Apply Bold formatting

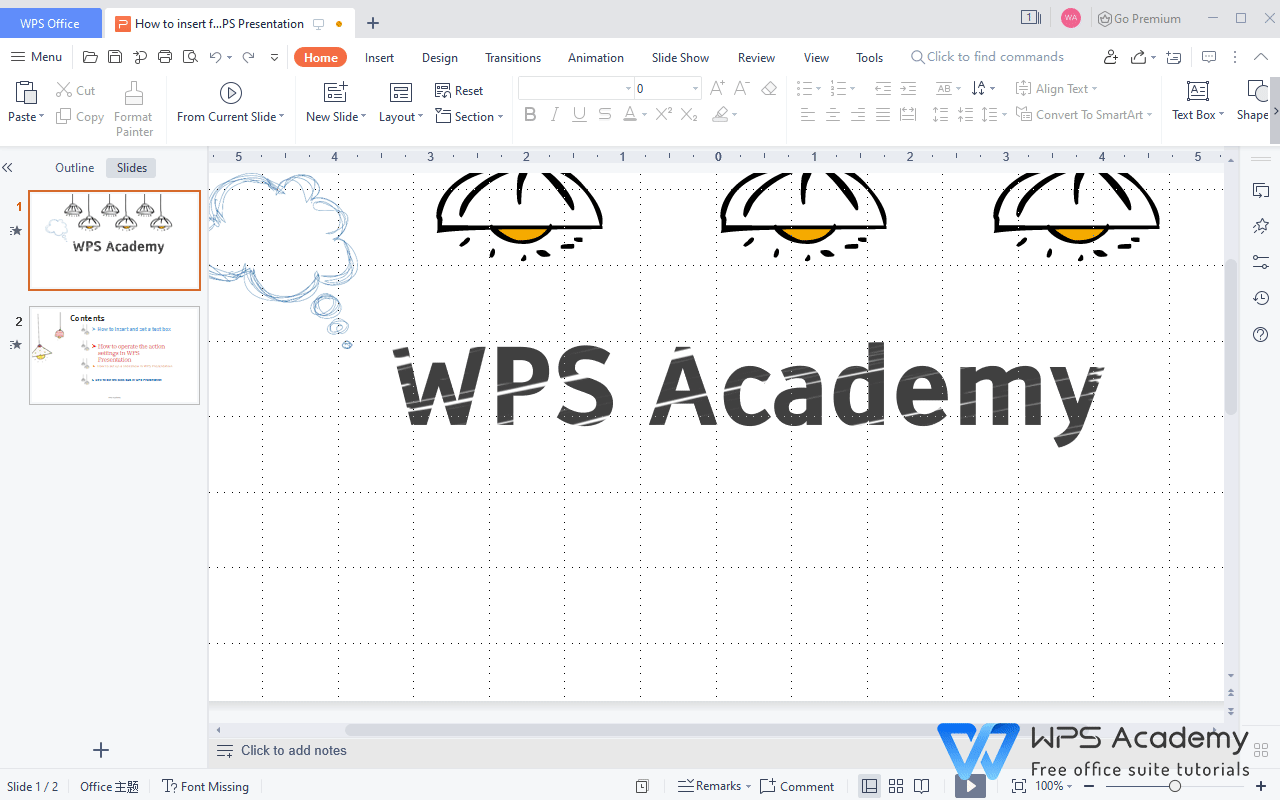tap(530, 115)
